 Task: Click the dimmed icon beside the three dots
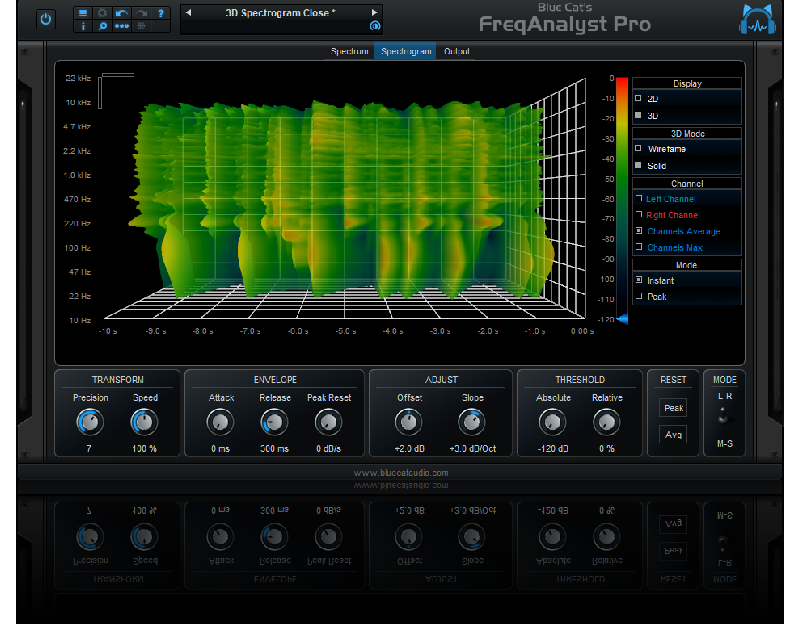(x=141, y=26)
